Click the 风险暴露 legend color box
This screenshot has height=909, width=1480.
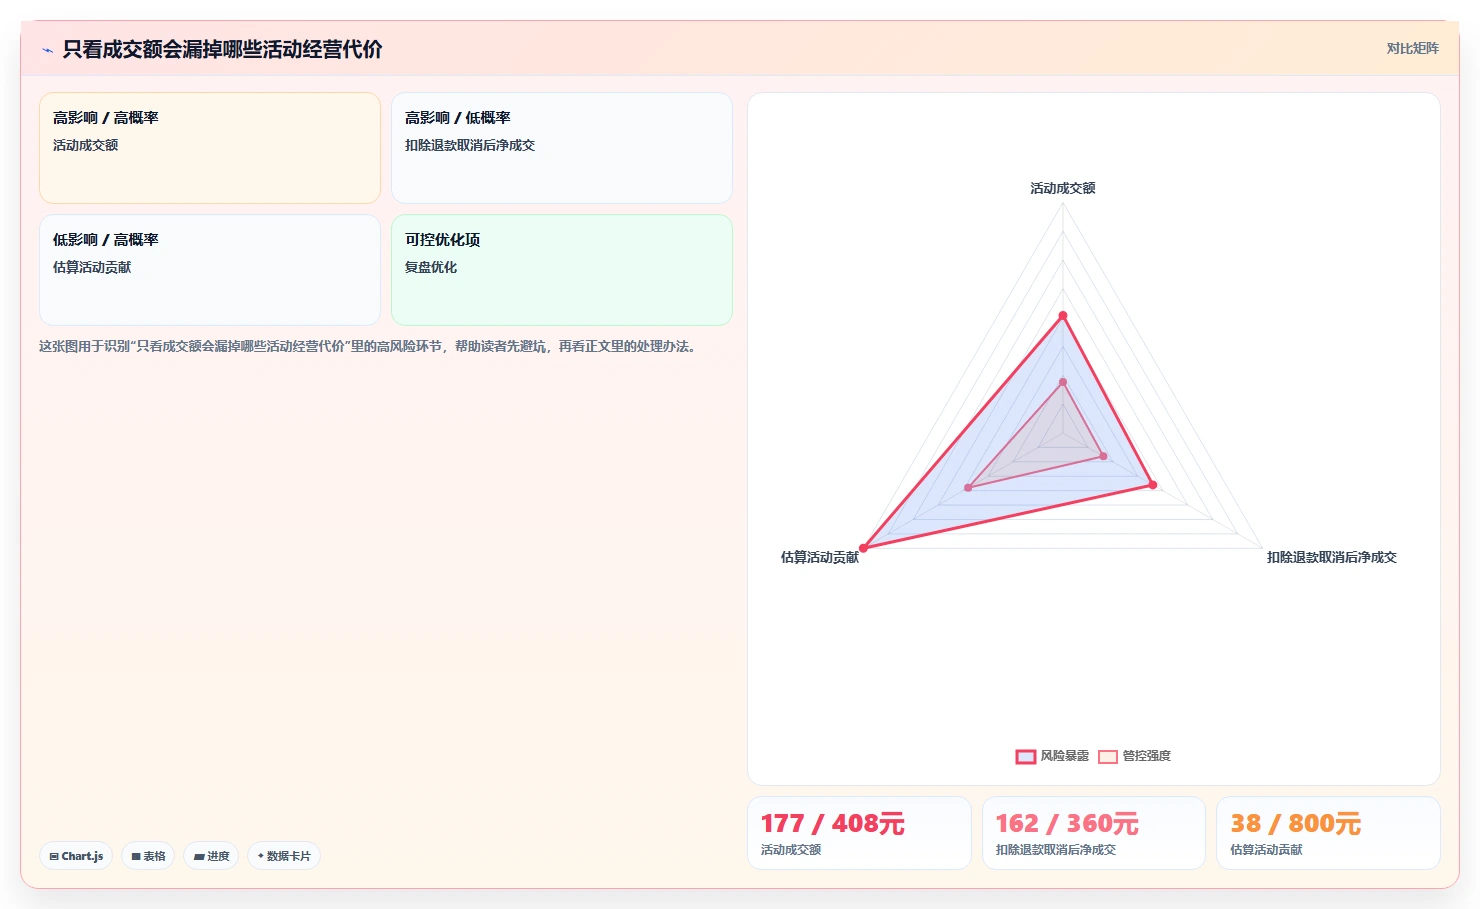[1026, 757]
